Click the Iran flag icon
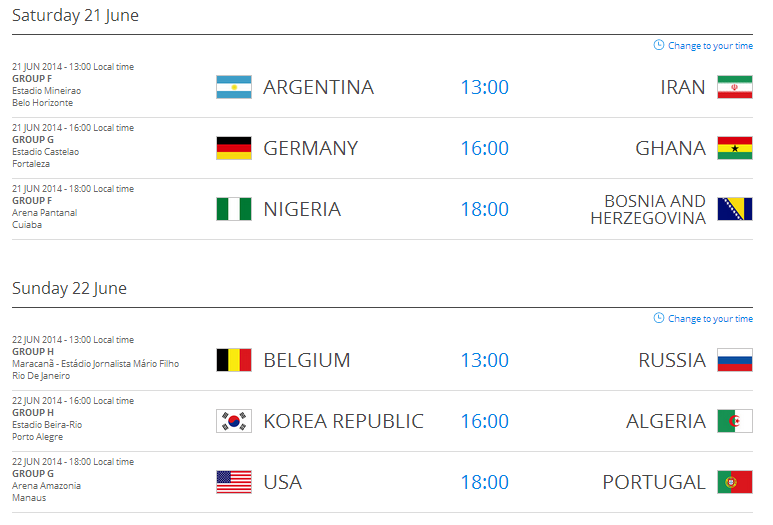The height and width of the screenshot is (525, 773). [735, 87]
